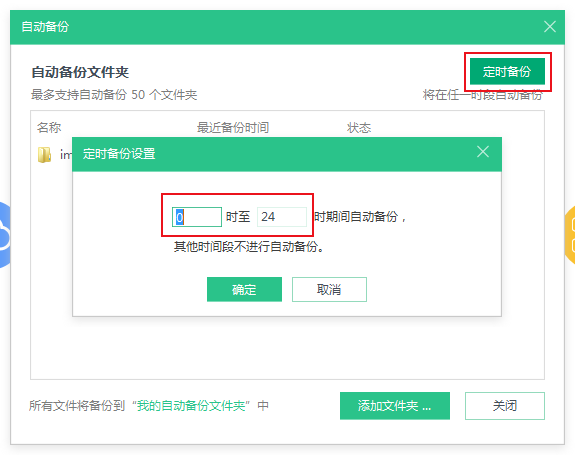Image resolution: width=575 pixels, height=455 pixels.
Task: Click the 添加文件夹 ... button
Action: pyautogui.click(x=395, y=406)
